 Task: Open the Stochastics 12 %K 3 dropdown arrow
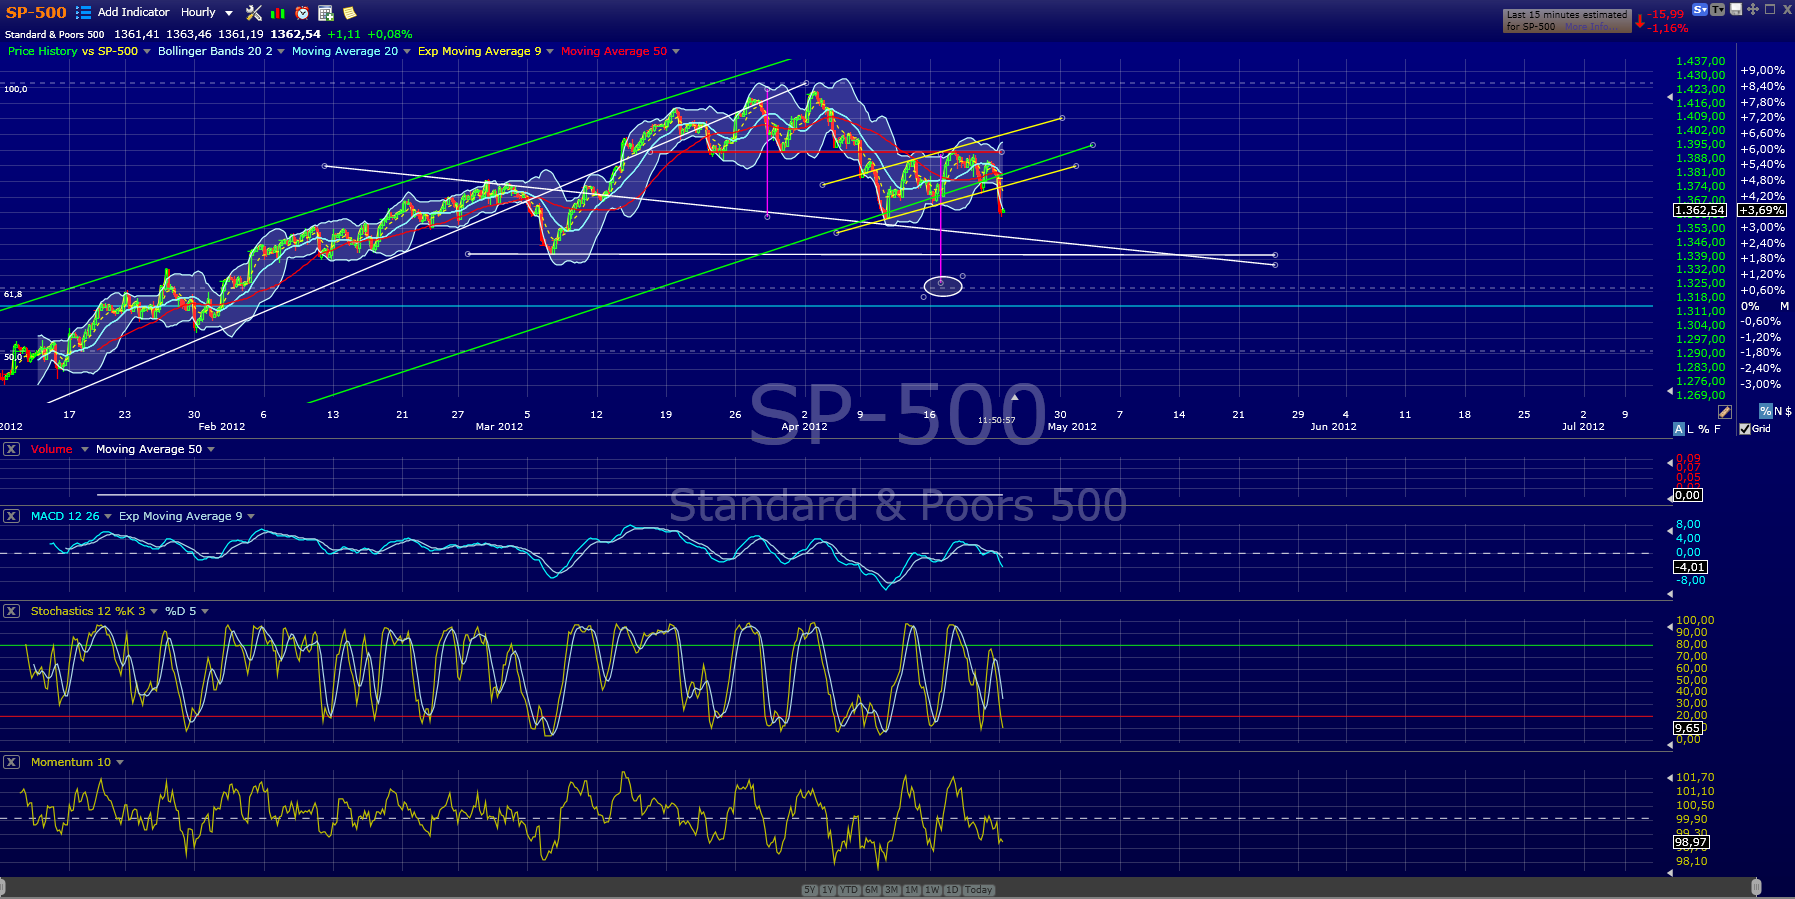point(154,611)
